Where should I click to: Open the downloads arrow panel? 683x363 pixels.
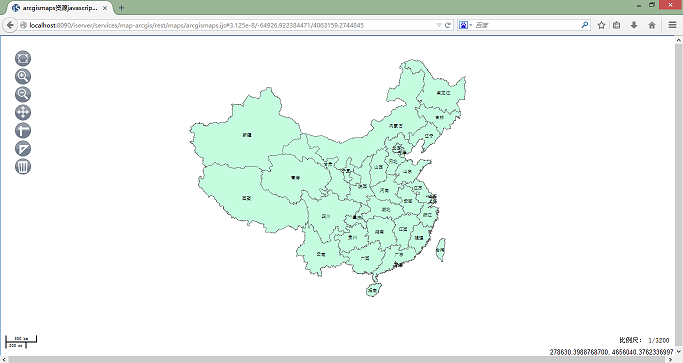point(634,25)
